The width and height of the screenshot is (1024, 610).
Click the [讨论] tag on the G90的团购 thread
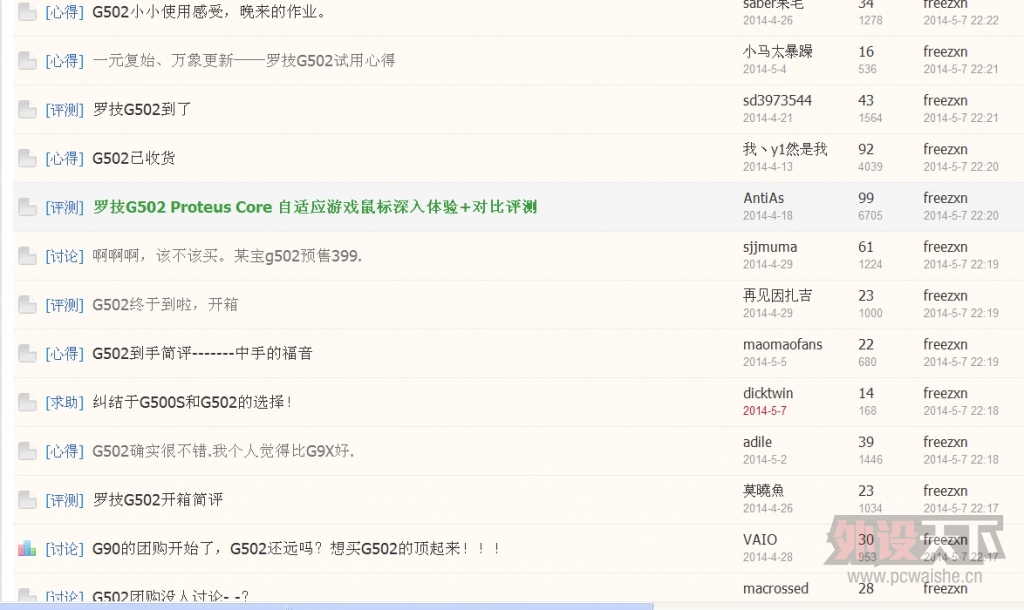[x=64, y=549]
